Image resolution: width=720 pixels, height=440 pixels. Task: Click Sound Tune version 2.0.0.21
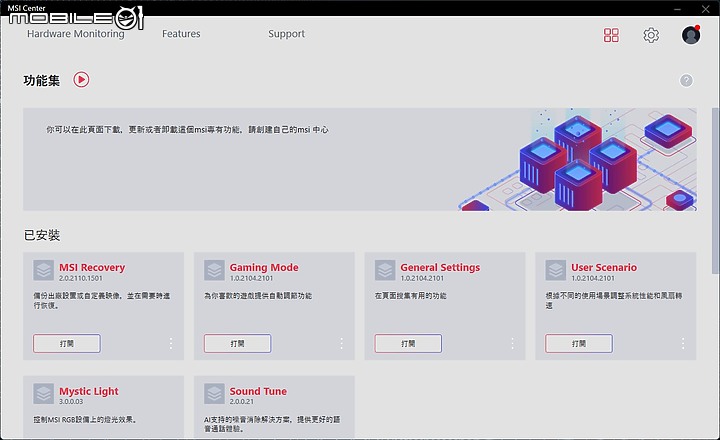(242, 401)
